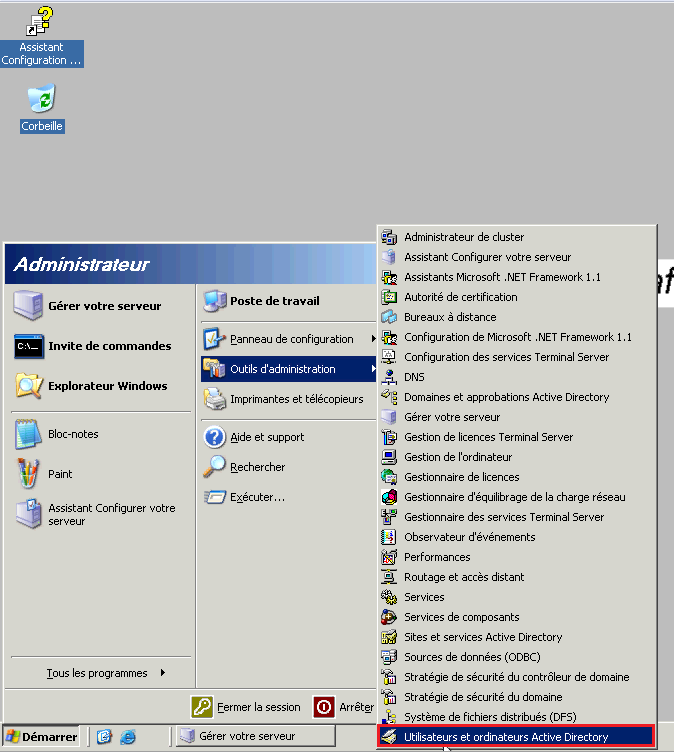Open Gérer votre serveur in admin submenu
This screenshot has height=752, width=674.
coord(518,417)
